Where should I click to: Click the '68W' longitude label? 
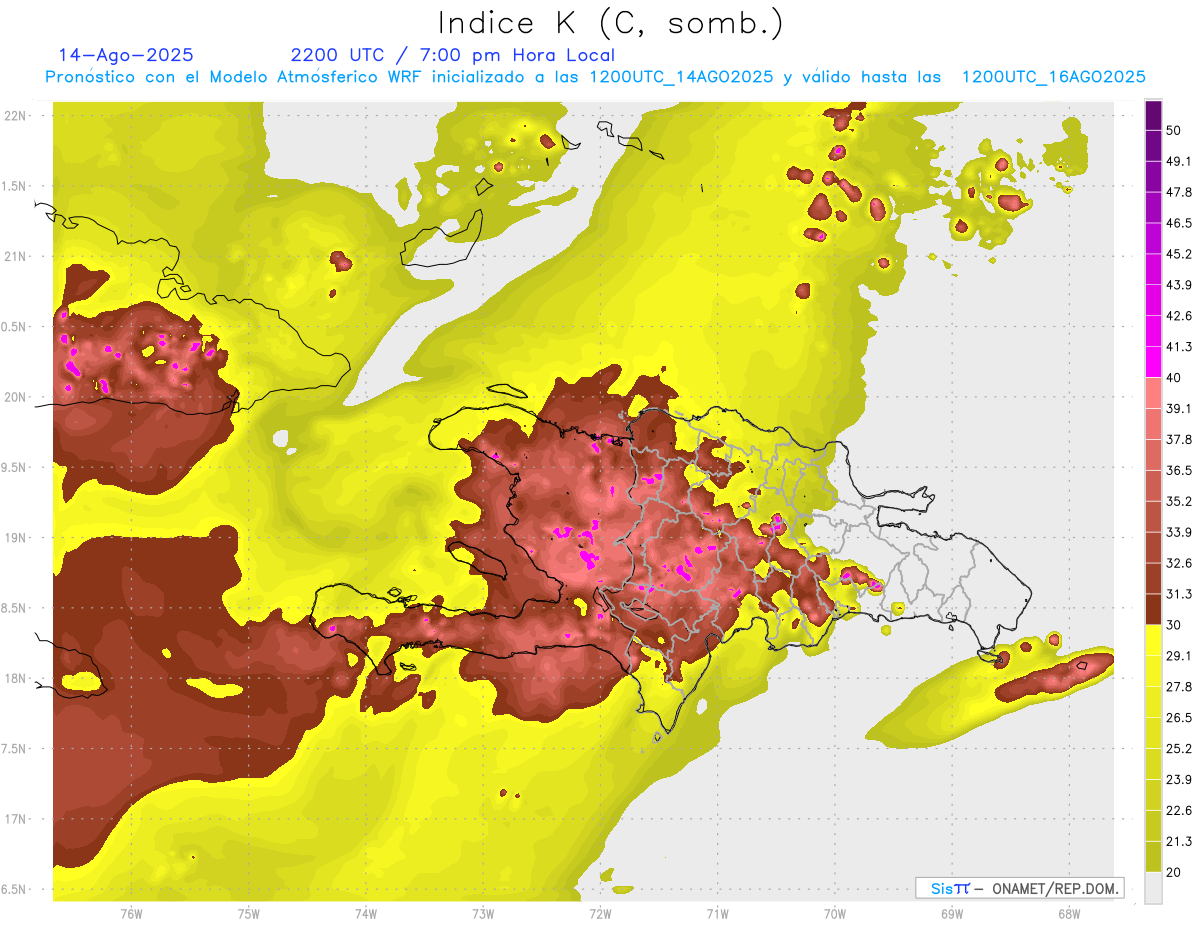click(1068, 913)
